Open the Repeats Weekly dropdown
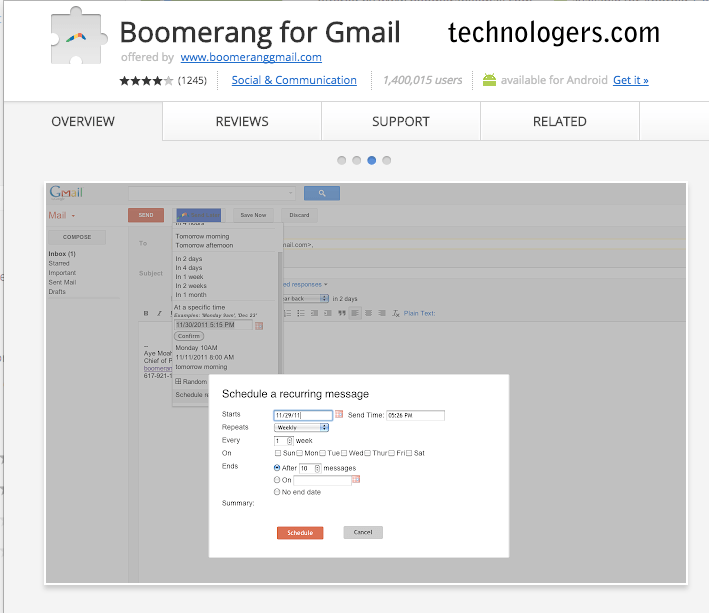The height and width of the screenshot is (613, 709). (301, 427)
